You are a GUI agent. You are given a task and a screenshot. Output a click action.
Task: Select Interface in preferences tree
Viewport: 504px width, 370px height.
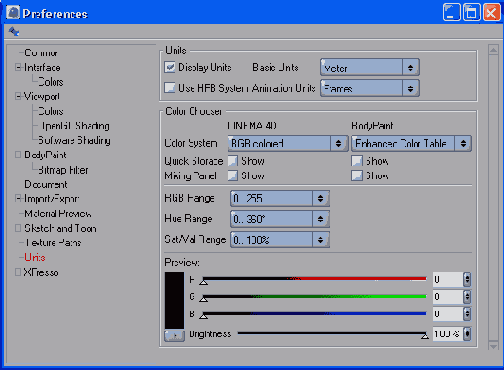[x=42, y=67]
